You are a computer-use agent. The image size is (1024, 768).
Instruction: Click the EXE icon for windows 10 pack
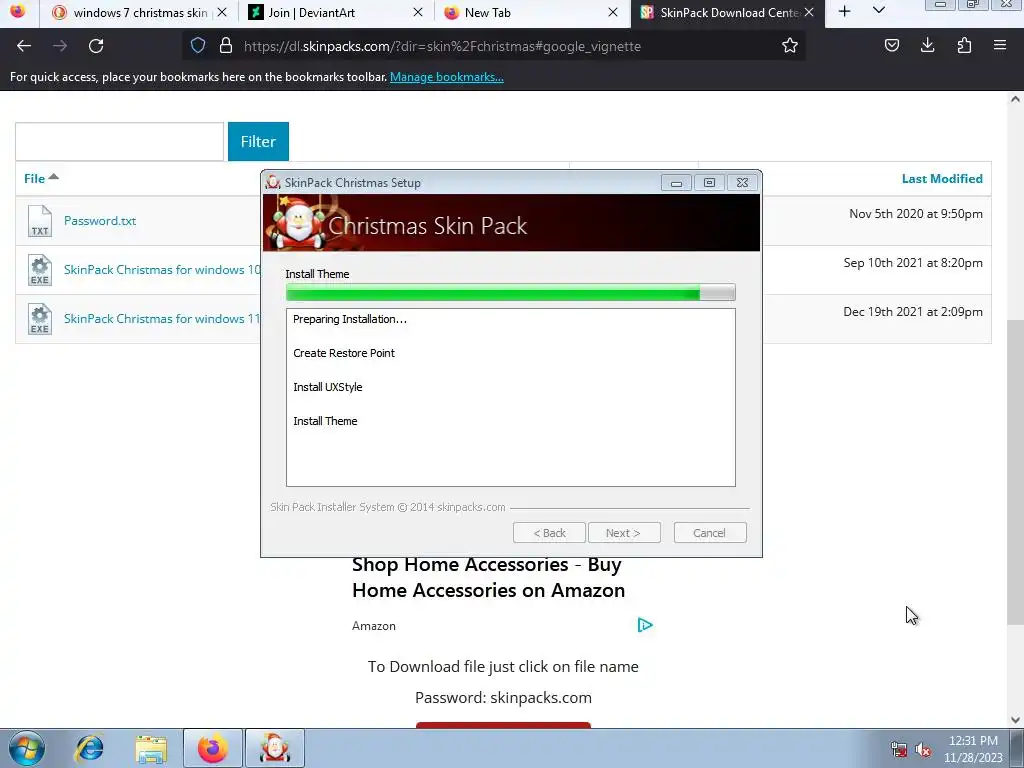point(40,270)
